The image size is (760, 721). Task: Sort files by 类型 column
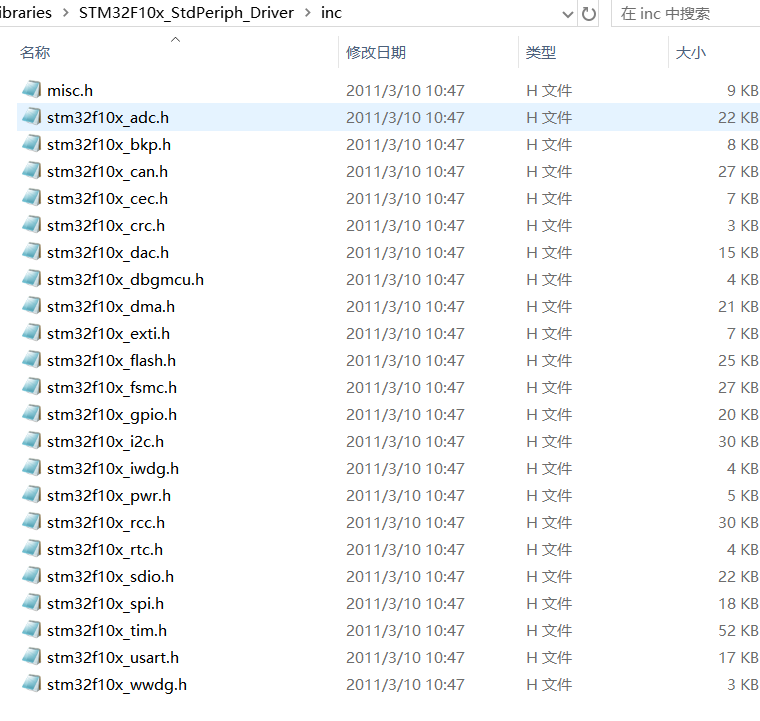point(541,52)
